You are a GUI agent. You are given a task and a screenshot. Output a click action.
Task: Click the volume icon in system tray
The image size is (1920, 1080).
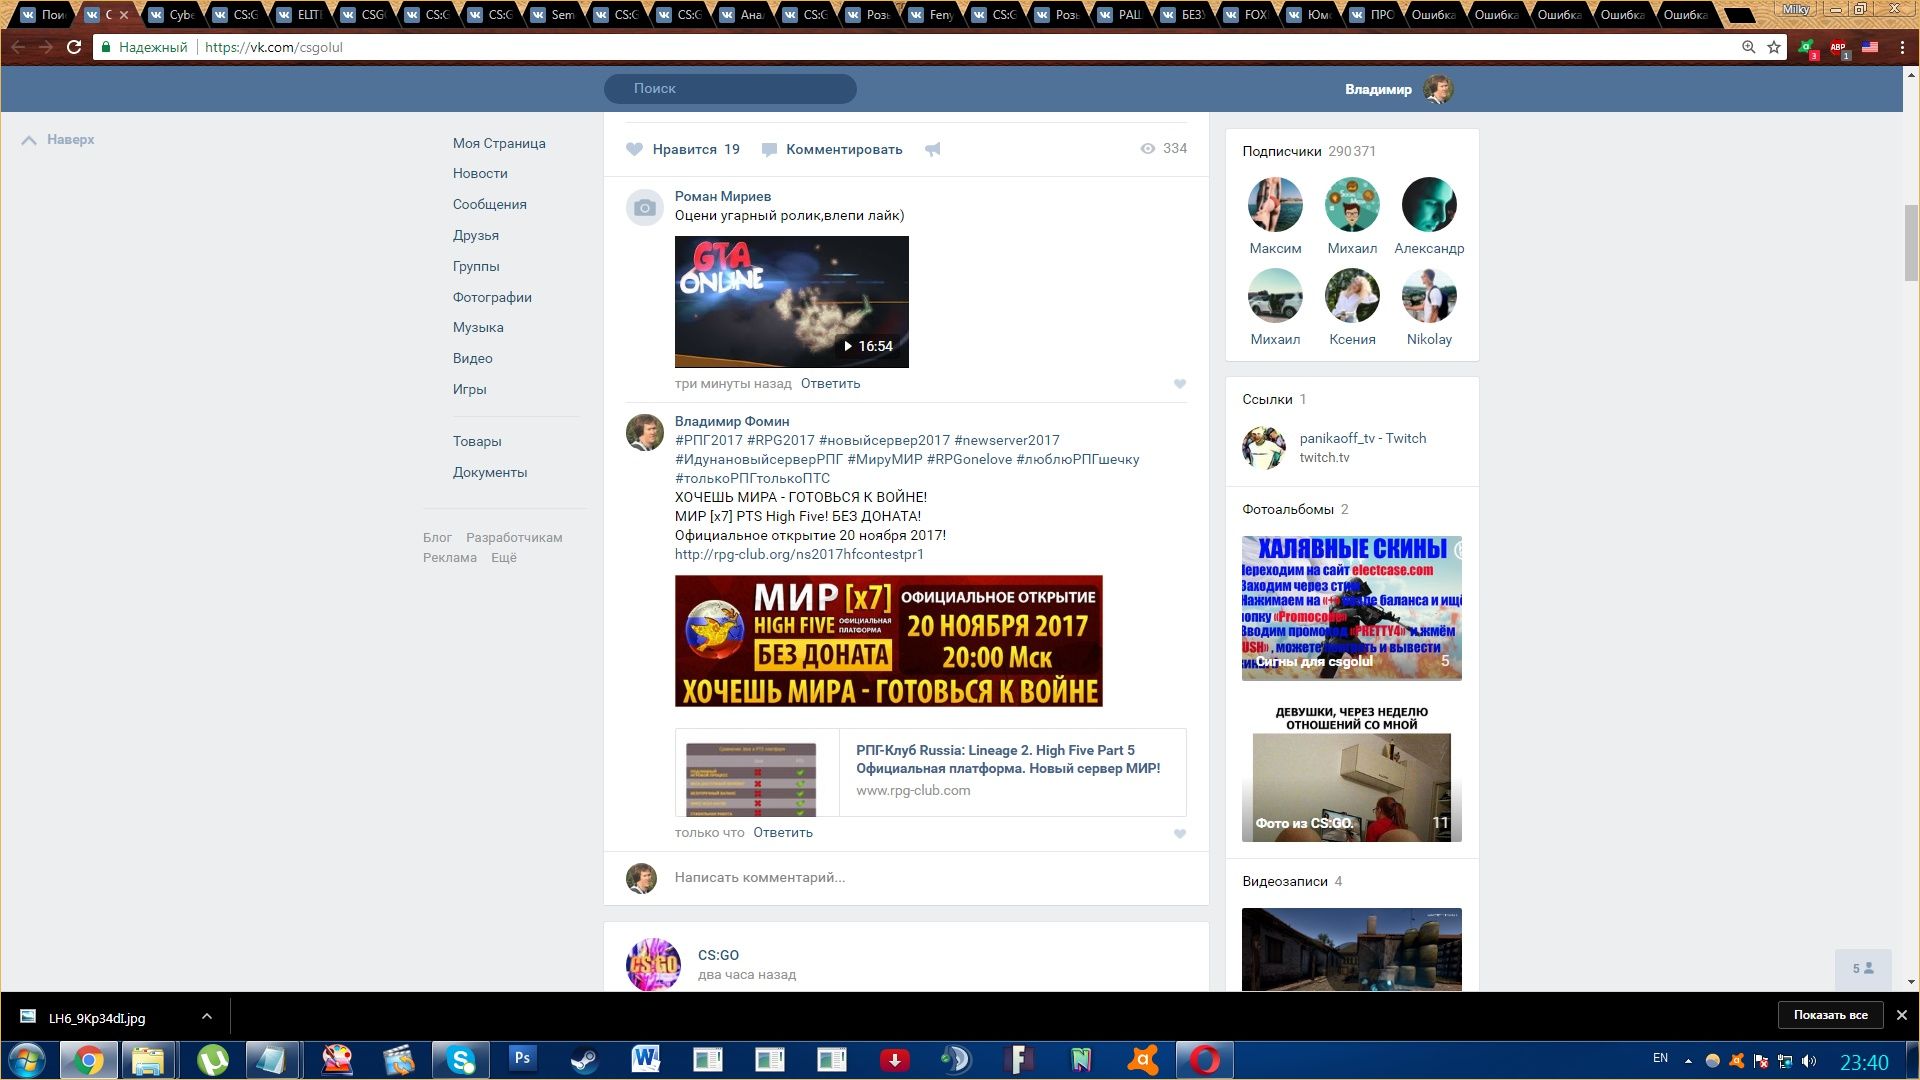pos(1808,1061)
